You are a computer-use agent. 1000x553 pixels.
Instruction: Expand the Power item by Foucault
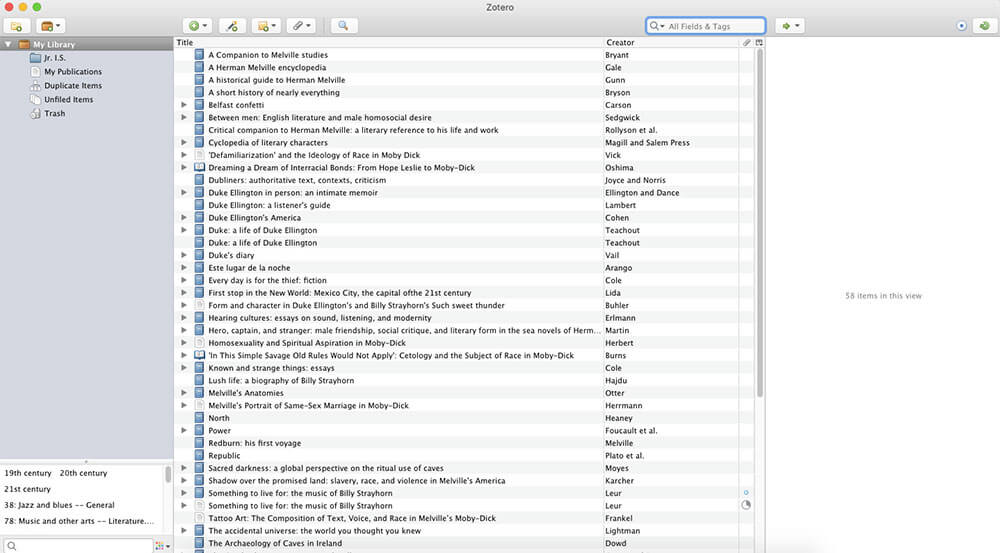(x=184, y=431)
